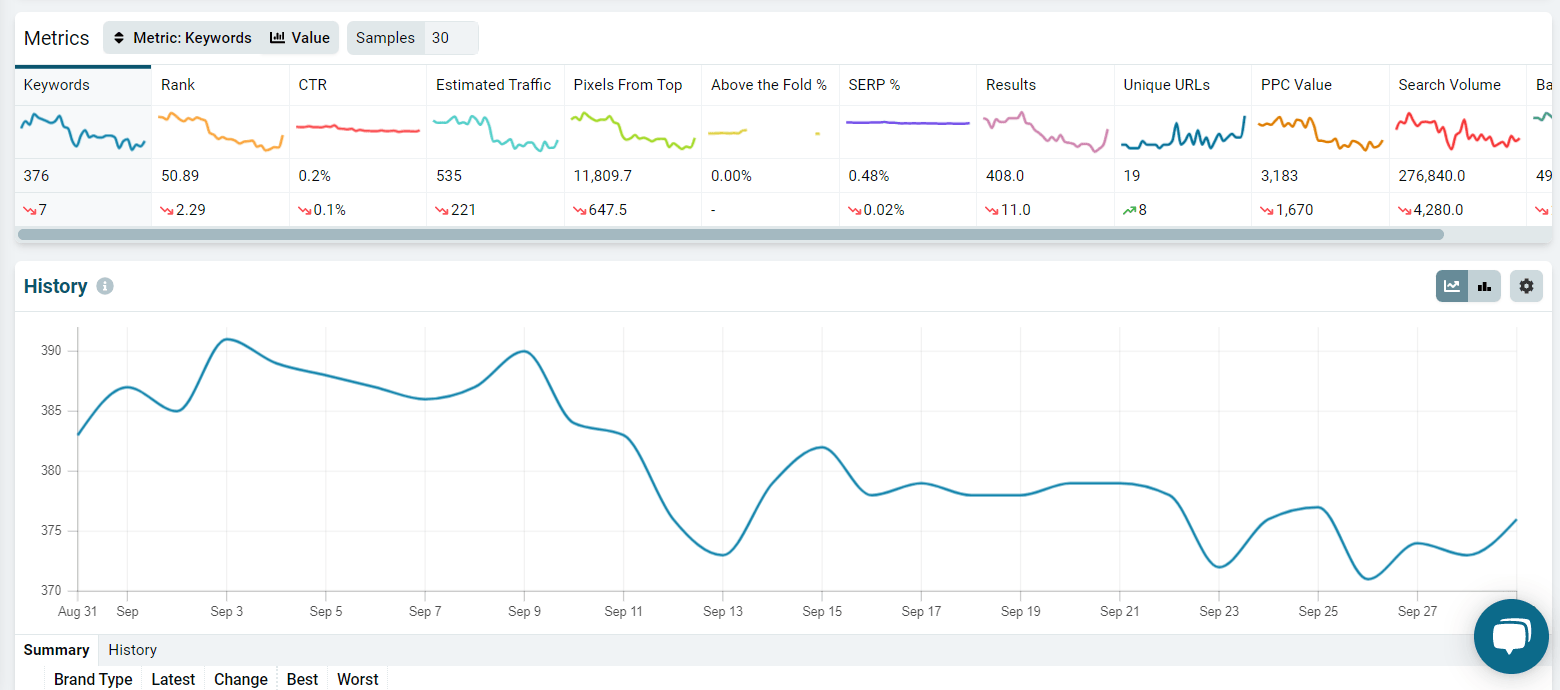
Task: Click the Estimated Traffic value 535
Action: (x=449, y=176)
